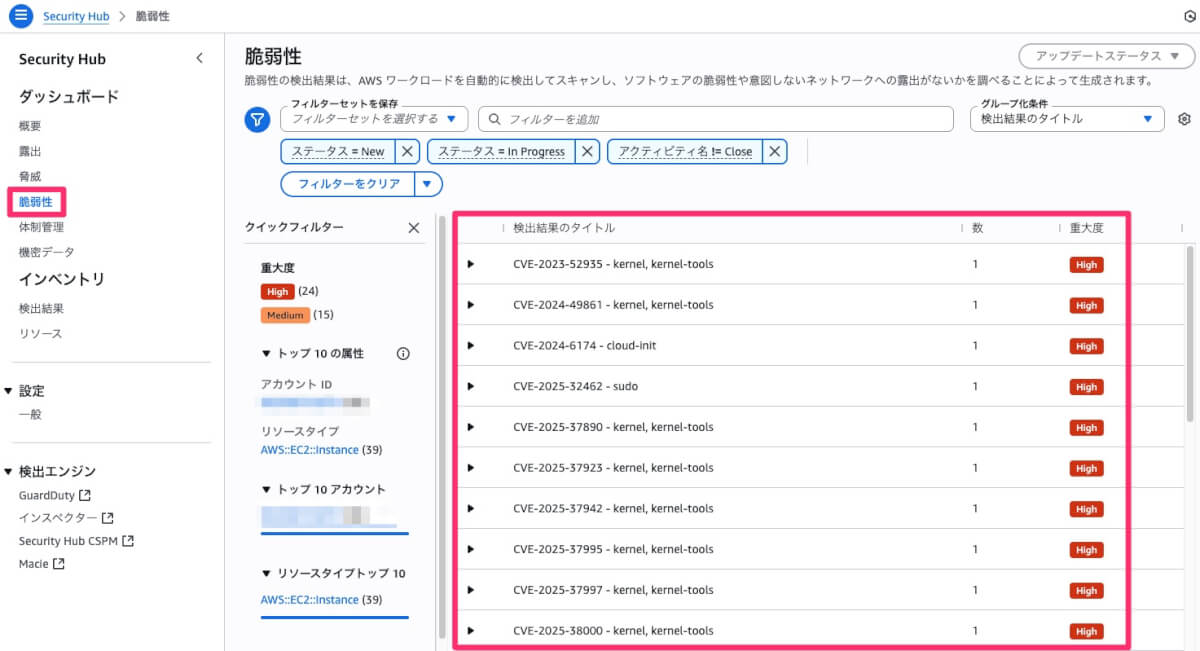Open リソース under インベントリ
This screenshot has width=1200, height=651.
pos(40,333)
